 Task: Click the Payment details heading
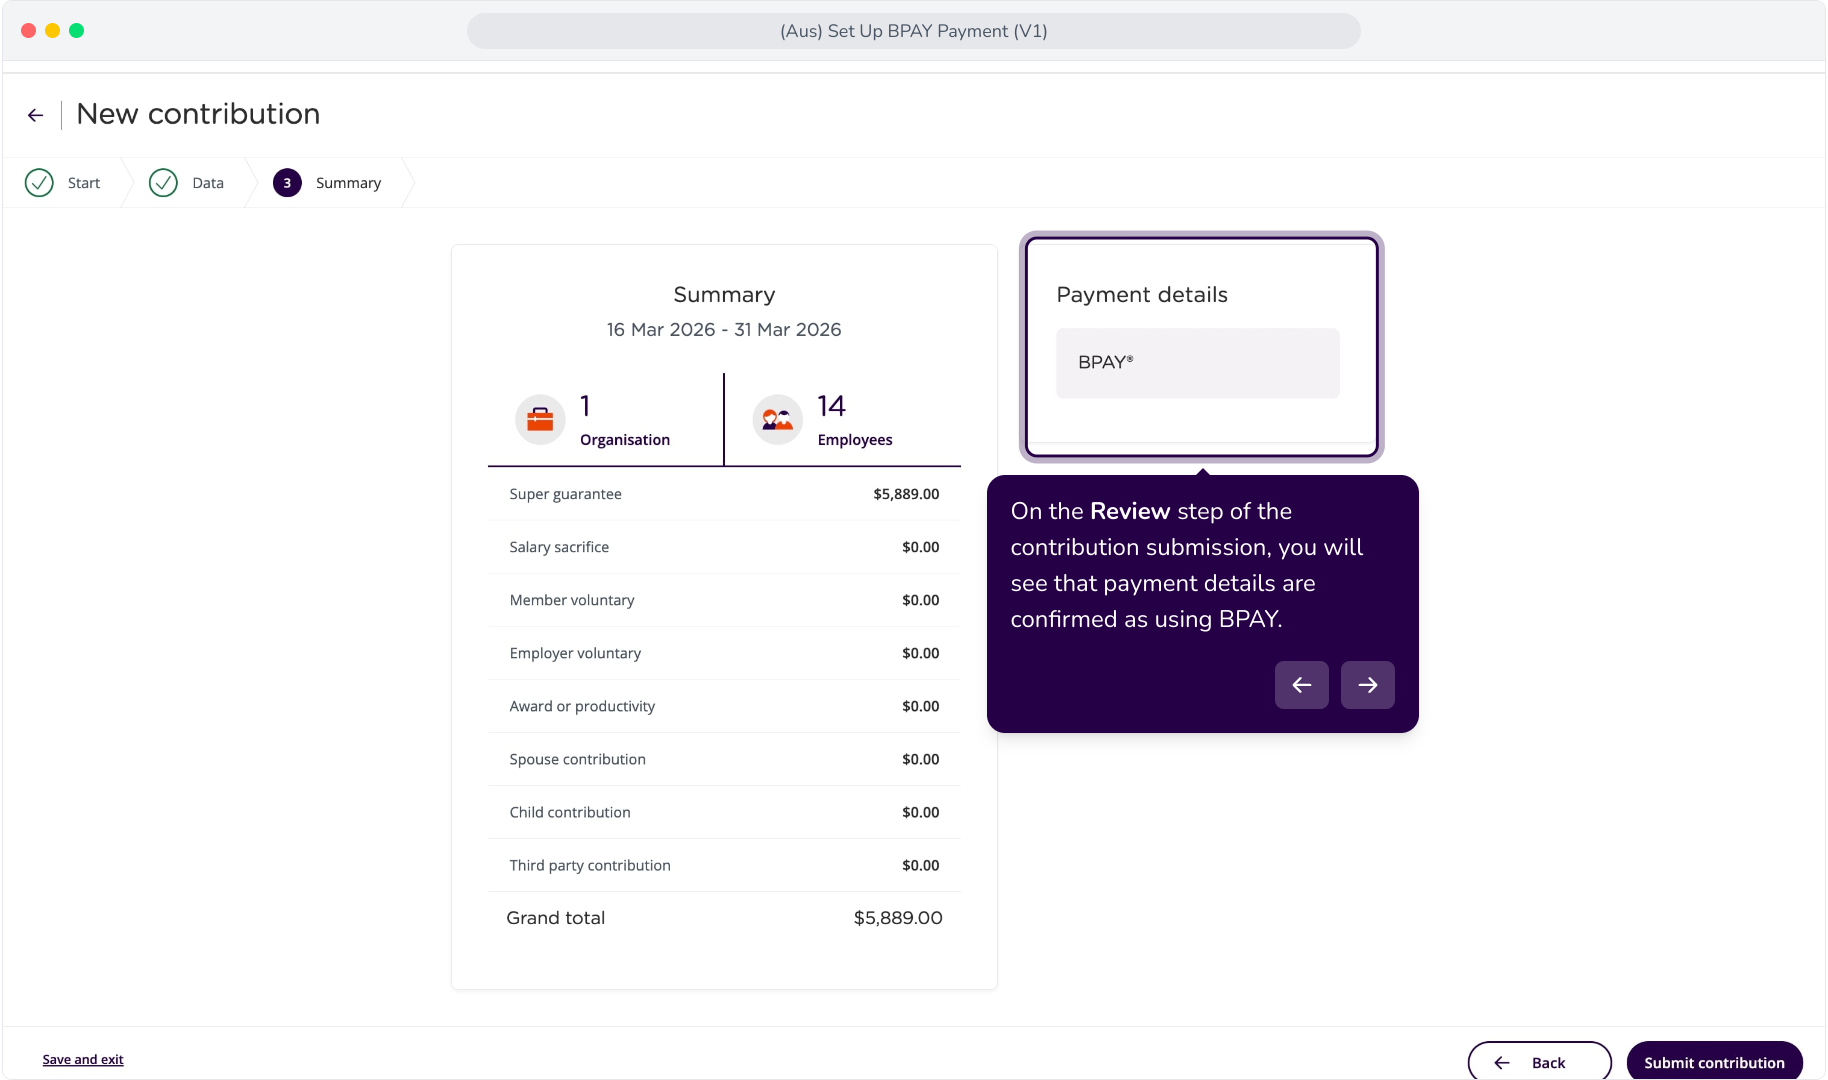(1142, 295)
